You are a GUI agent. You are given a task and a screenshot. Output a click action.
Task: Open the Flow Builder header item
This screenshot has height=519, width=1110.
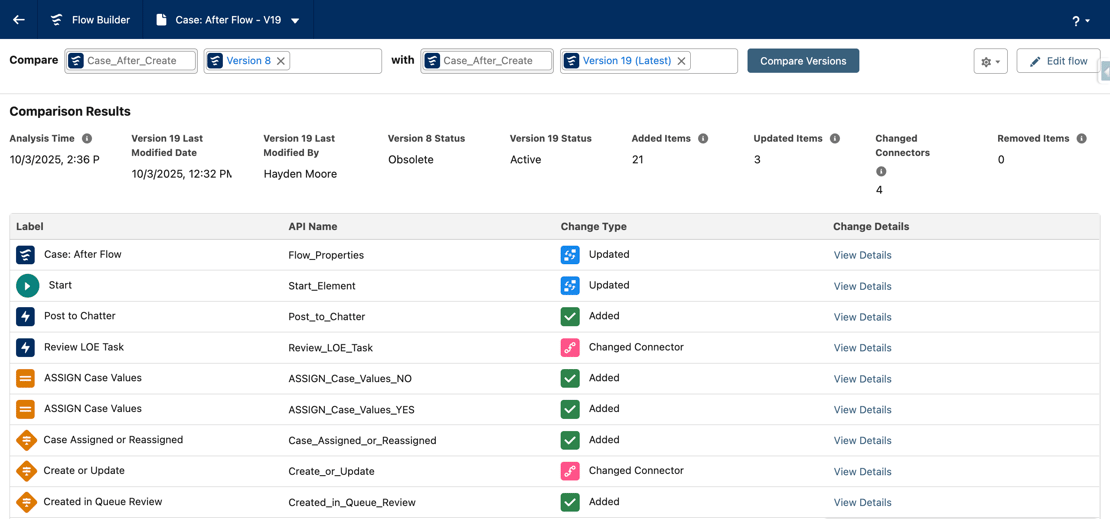click(90, 20)
